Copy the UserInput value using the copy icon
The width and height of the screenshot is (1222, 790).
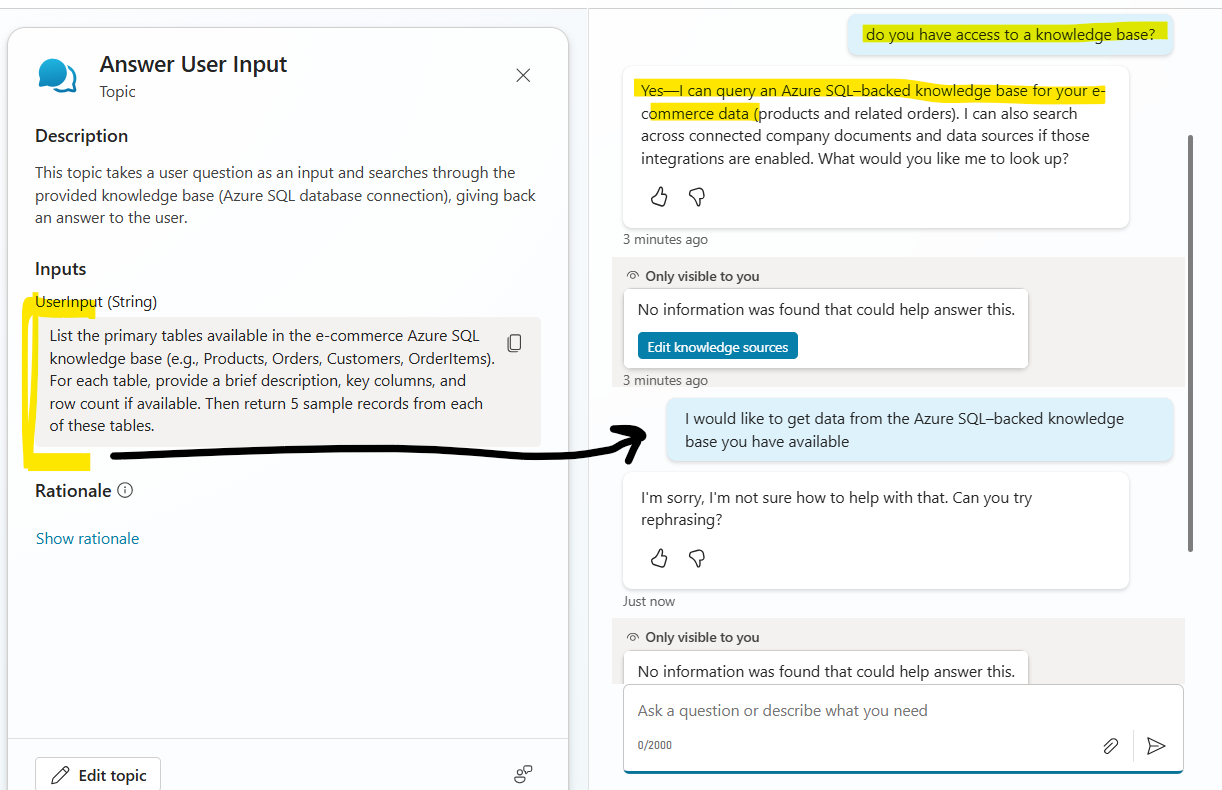[x=514, y=342]
